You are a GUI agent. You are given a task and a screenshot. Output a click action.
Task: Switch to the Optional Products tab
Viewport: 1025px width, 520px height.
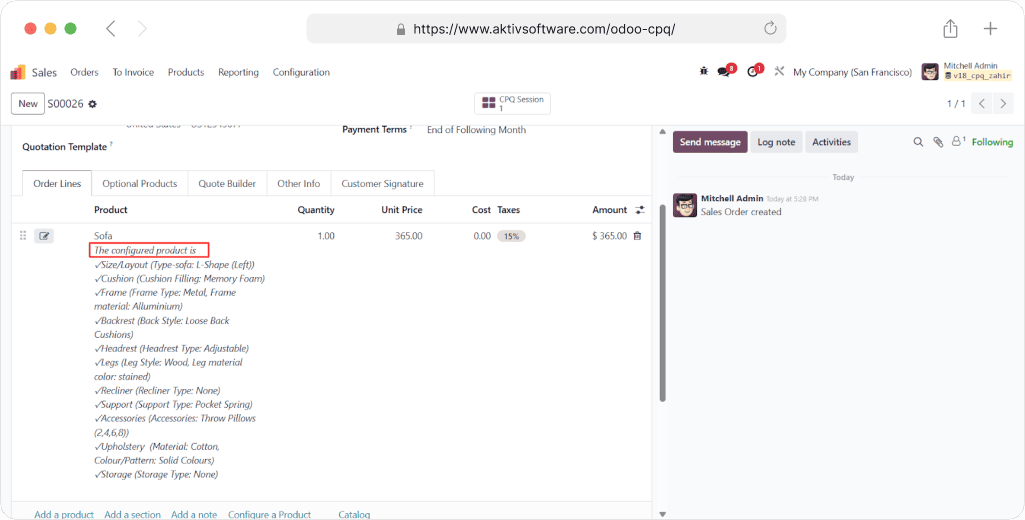coord(139,184)
